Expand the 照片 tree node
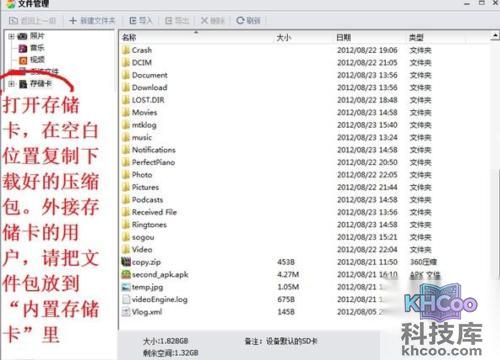Image resolution: width=500 pixels, height=360 pixels. [11, 36]
